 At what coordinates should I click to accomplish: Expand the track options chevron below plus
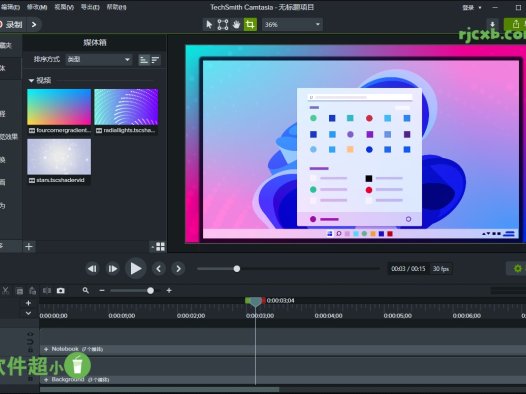[x=29, y=313]
